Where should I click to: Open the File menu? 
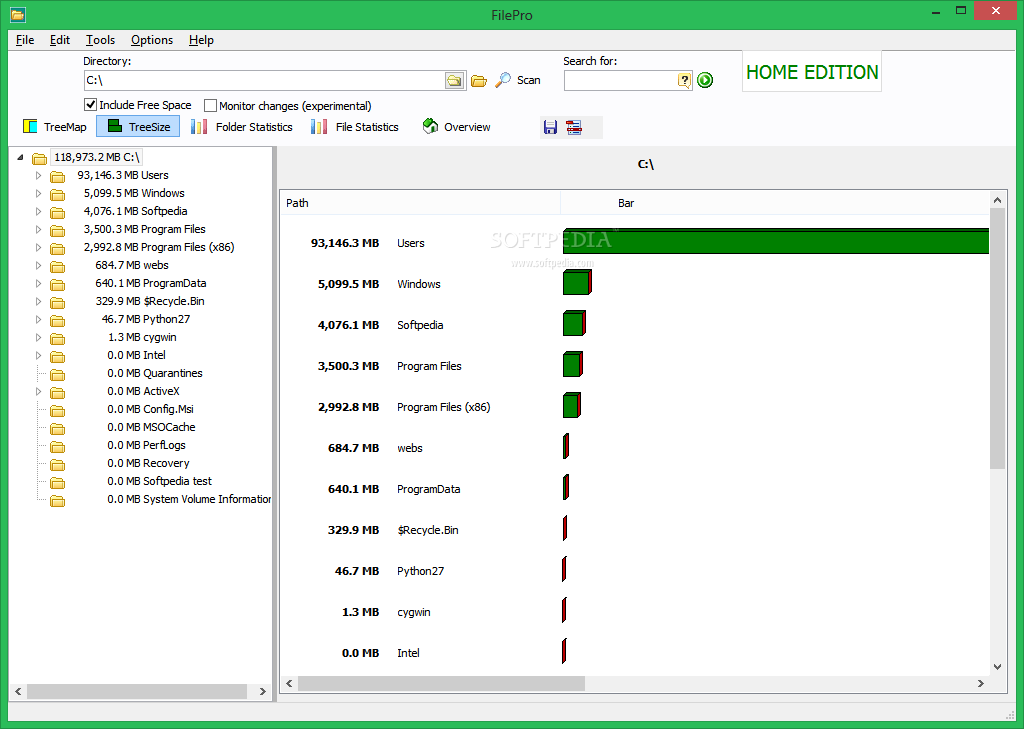point(25,40)
